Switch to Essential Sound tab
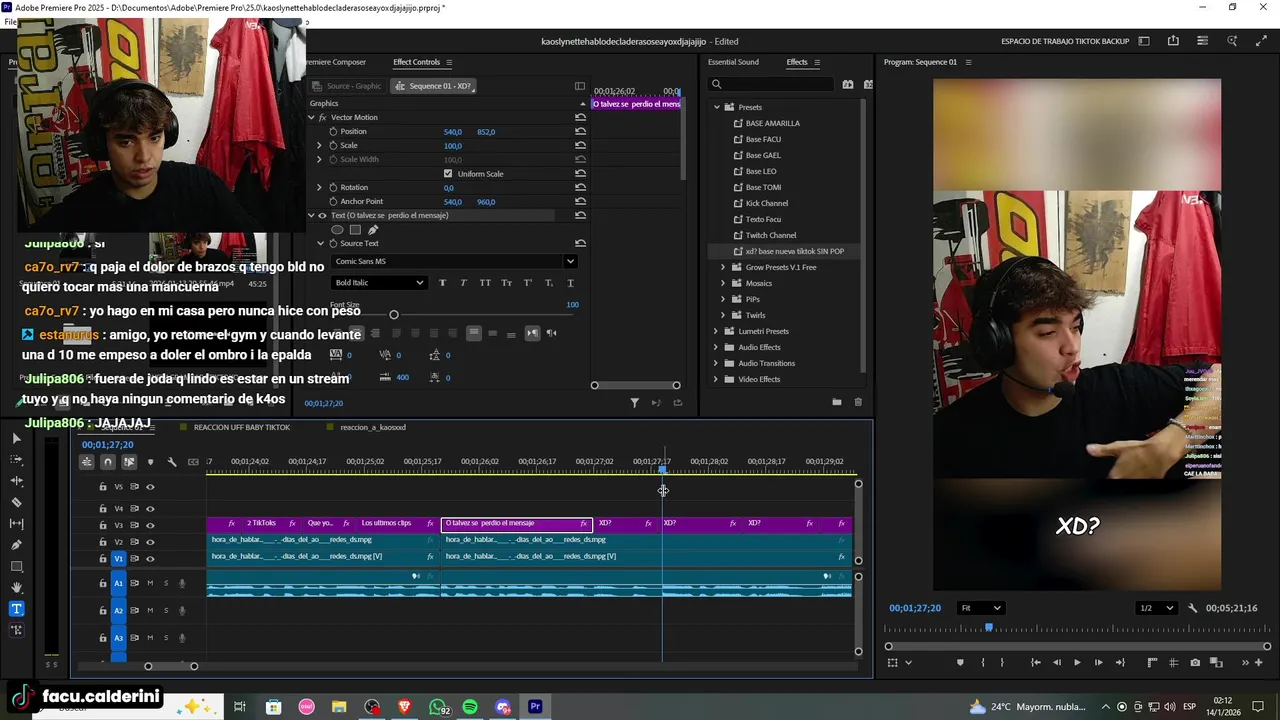The height and width of the screenshot is (720, 1280). pyautogui.click(x=733, y=62)
